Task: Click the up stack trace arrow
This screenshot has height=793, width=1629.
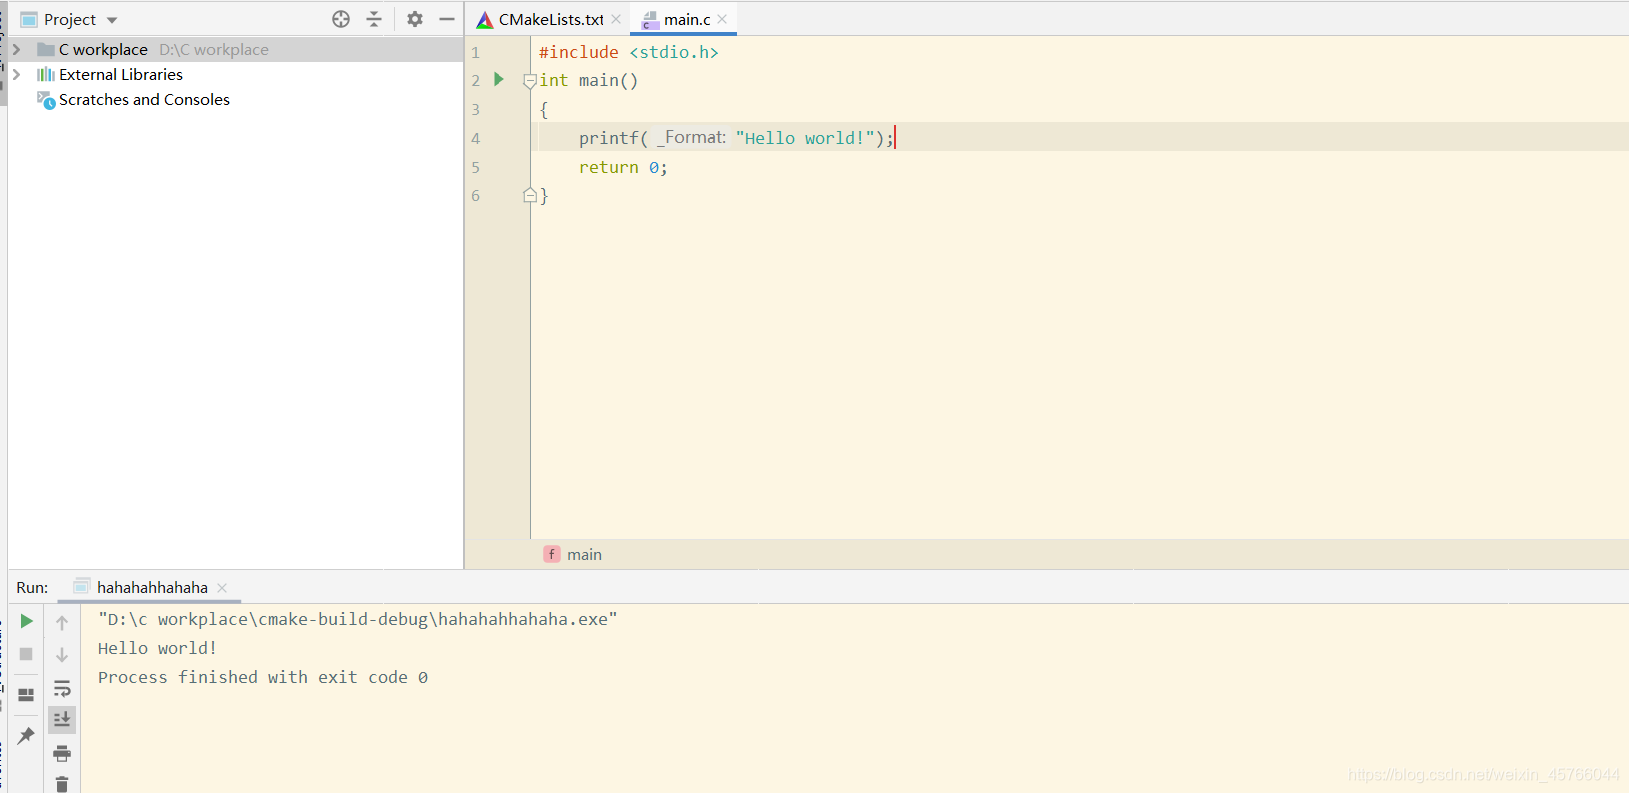Action: click(62, 623)
